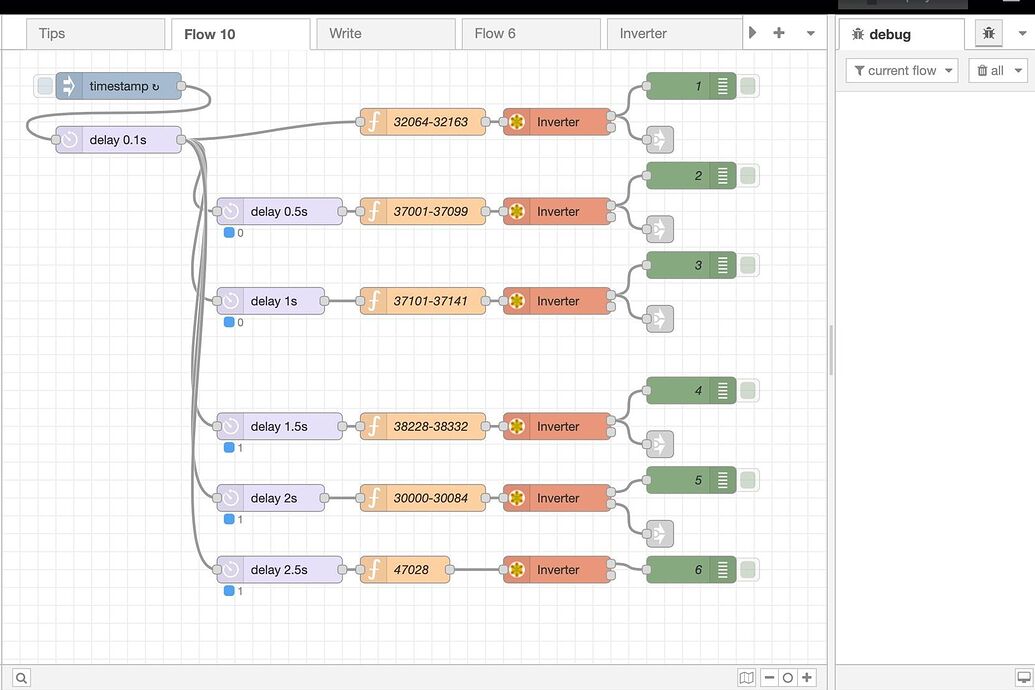Click function icon on 47028 node
1035x690 pixels.
[x=374, y=570]
